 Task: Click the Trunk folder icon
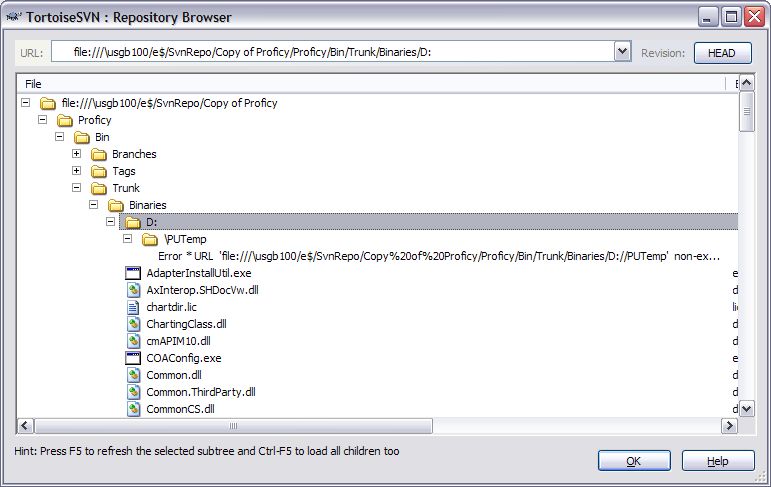click(99, 188)
